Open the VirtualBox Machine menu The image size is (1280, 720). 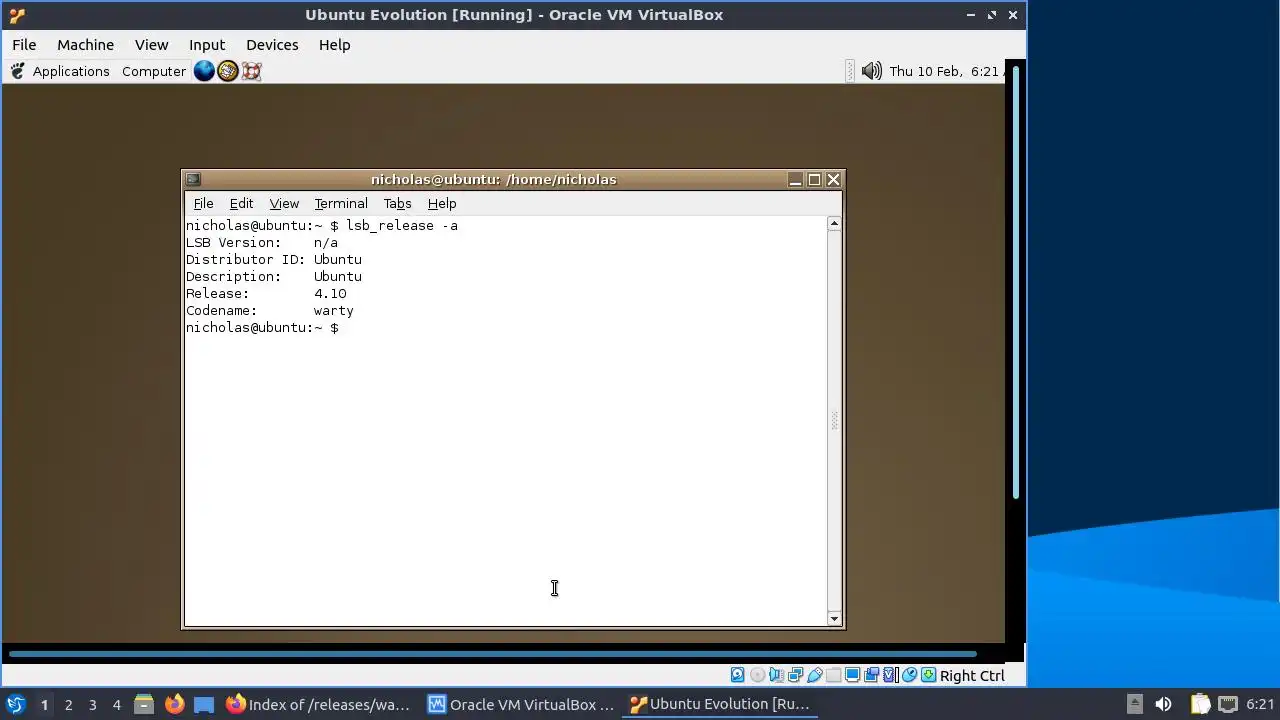[85, 45]
